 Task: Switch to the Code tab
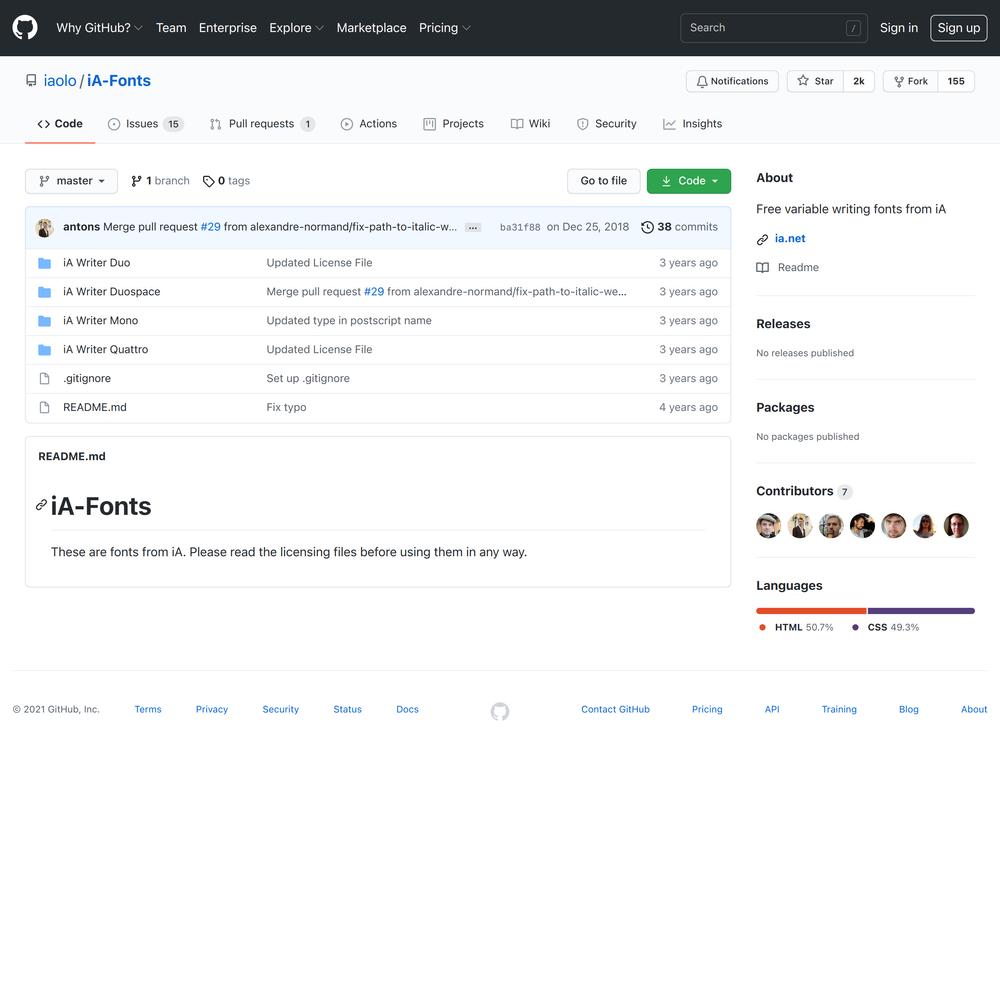click(60, 124)
